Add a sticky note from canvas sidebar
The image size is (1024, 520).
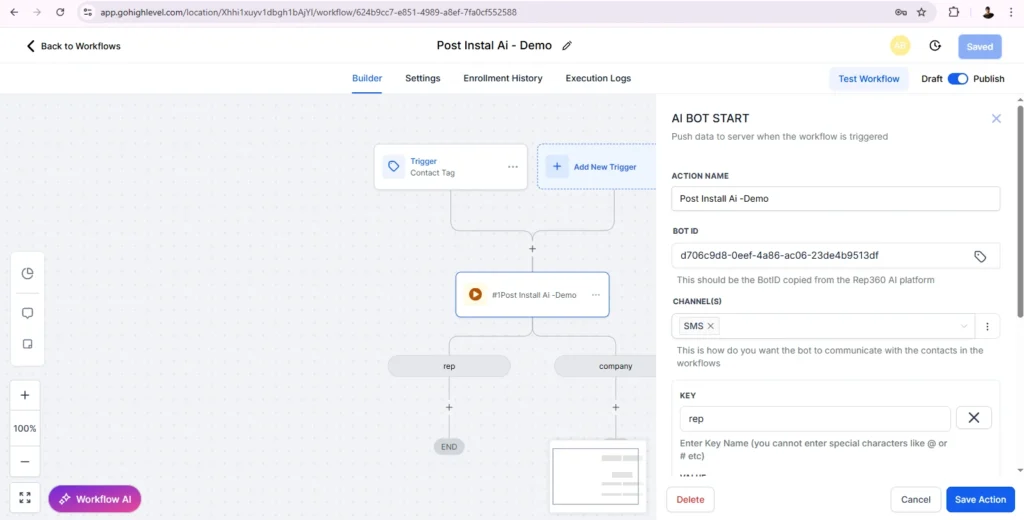27,344
